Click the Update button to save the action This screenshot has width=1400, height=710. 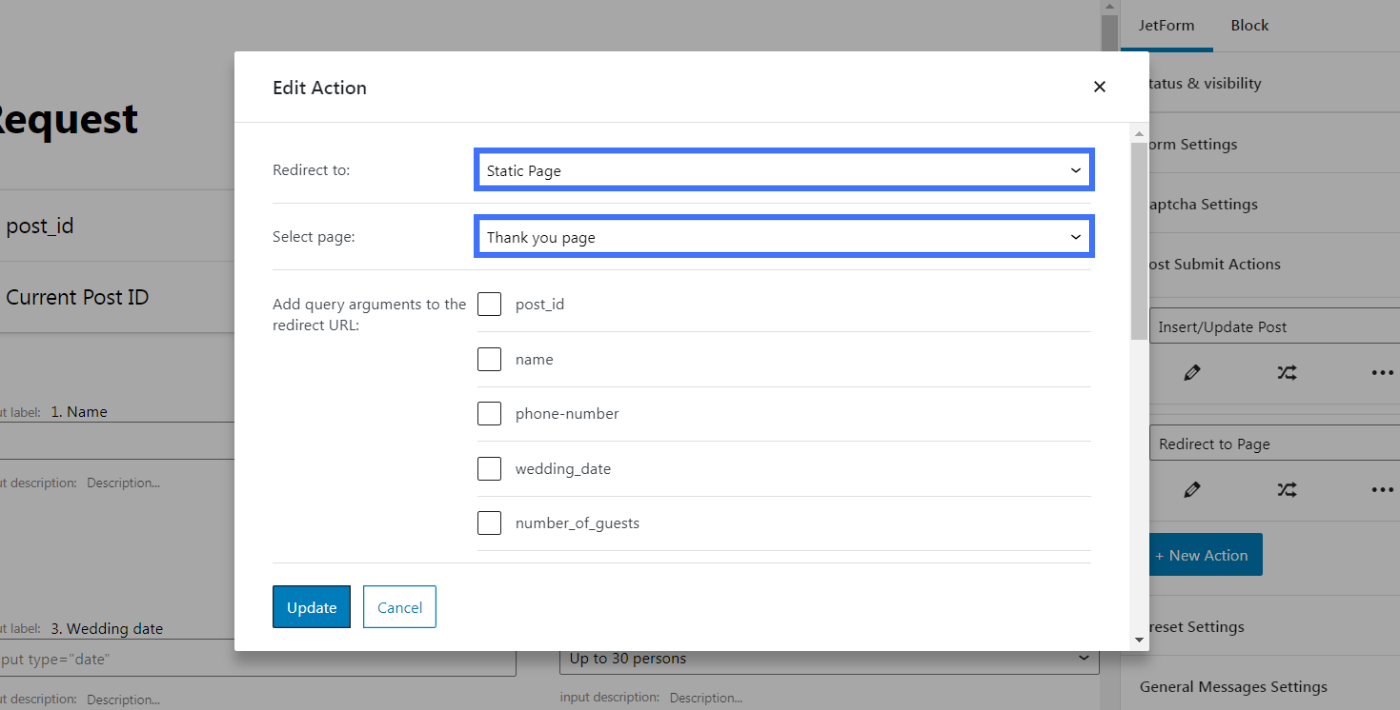pos(311,606)
